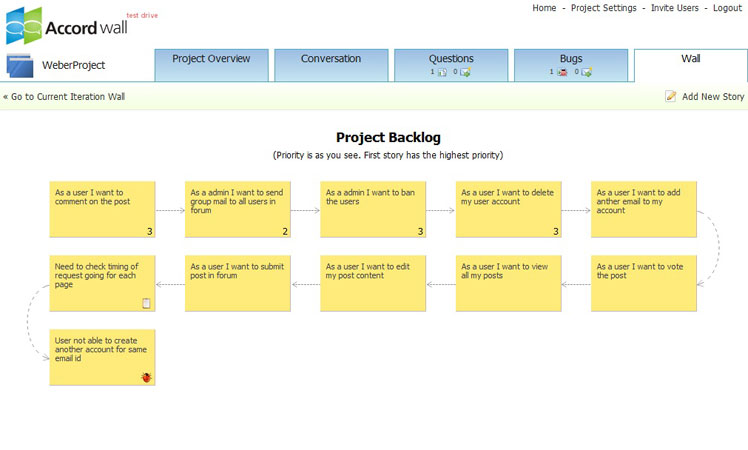Open the 'ban the users' story card
The image size is (748, 450).
(x=373, y=209)
